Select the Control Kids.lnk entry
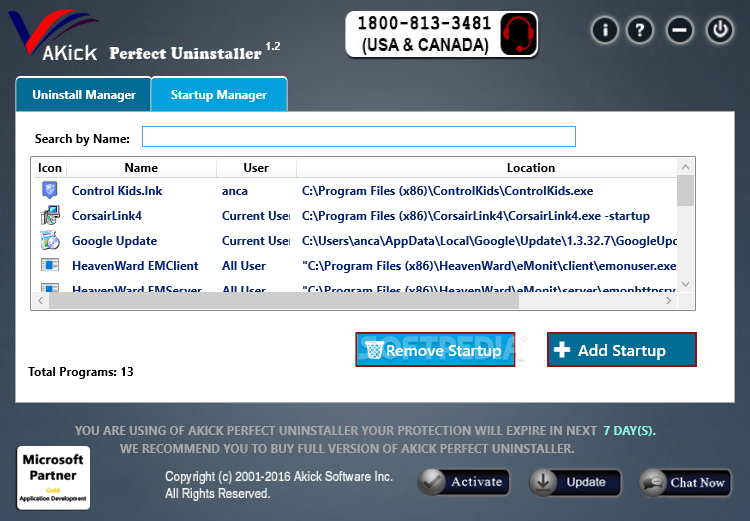The height and width of the screenshot is (521, 750). (x=117, y=190)
